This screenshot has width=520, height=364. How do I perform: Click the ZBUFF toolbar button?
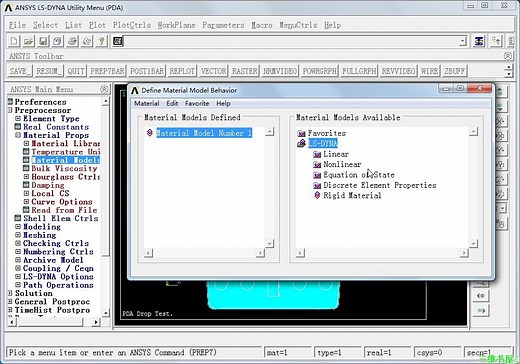tap(454, 71)
